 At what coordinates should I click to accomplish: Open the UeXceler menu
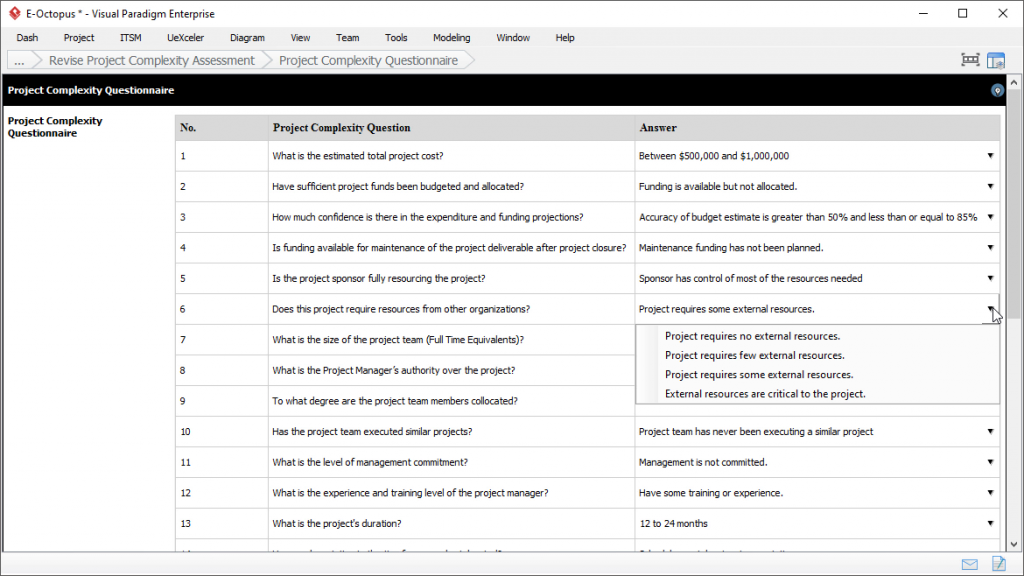(185, 37)
